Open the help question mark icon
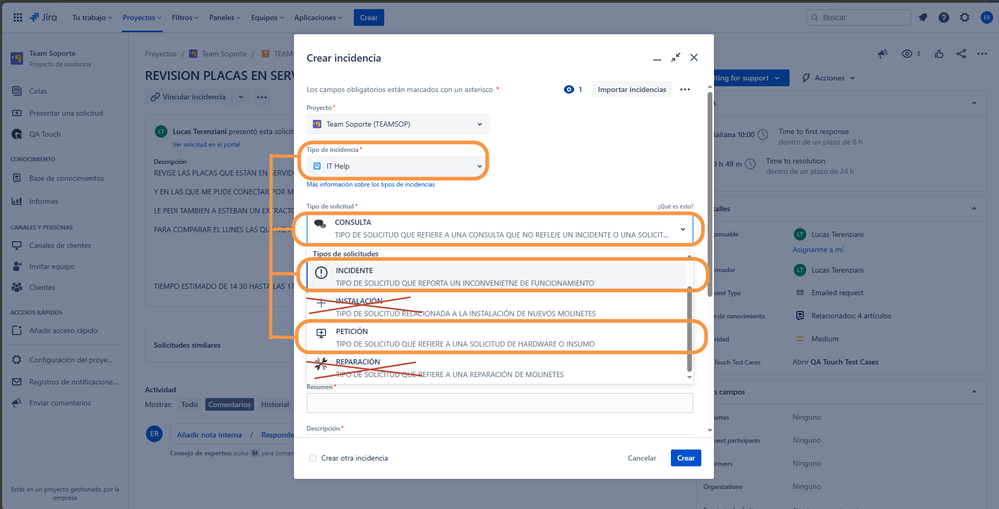 pyautogui.click(x=944, y=18)
